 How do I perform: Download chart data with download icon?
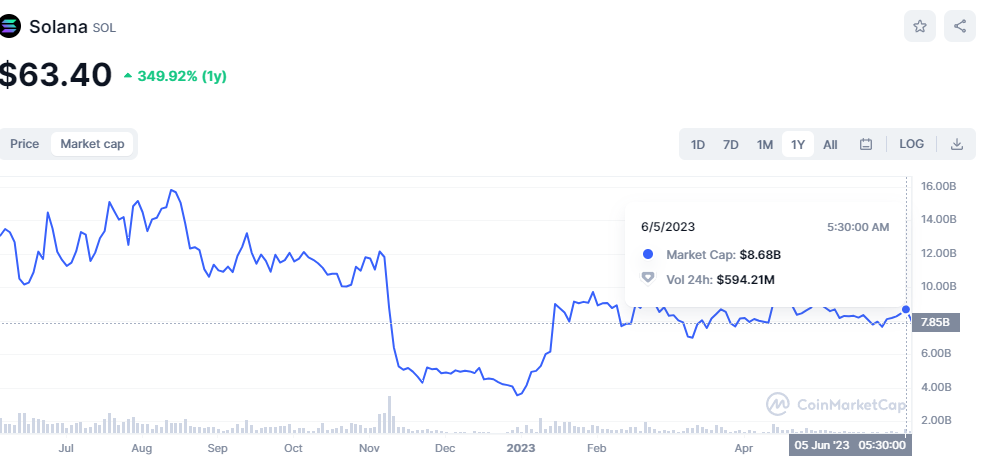pyautogui.click(x=957, y=144)
